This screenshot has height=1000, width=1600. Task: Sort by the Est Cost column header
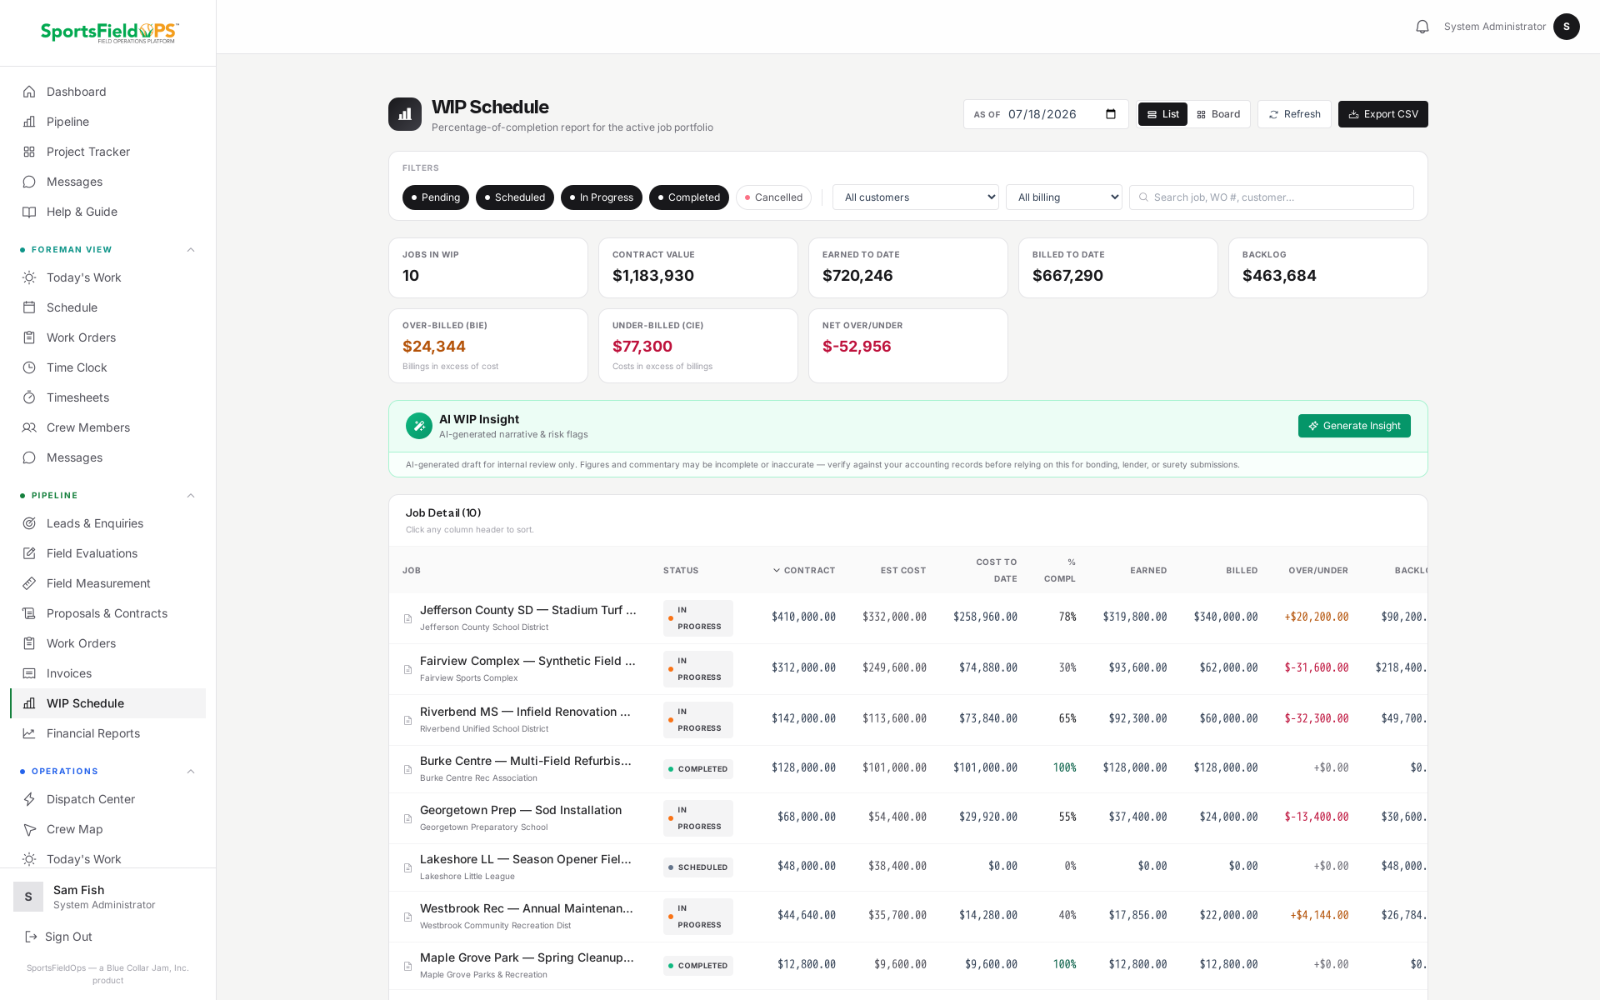[x=903, y=571]
